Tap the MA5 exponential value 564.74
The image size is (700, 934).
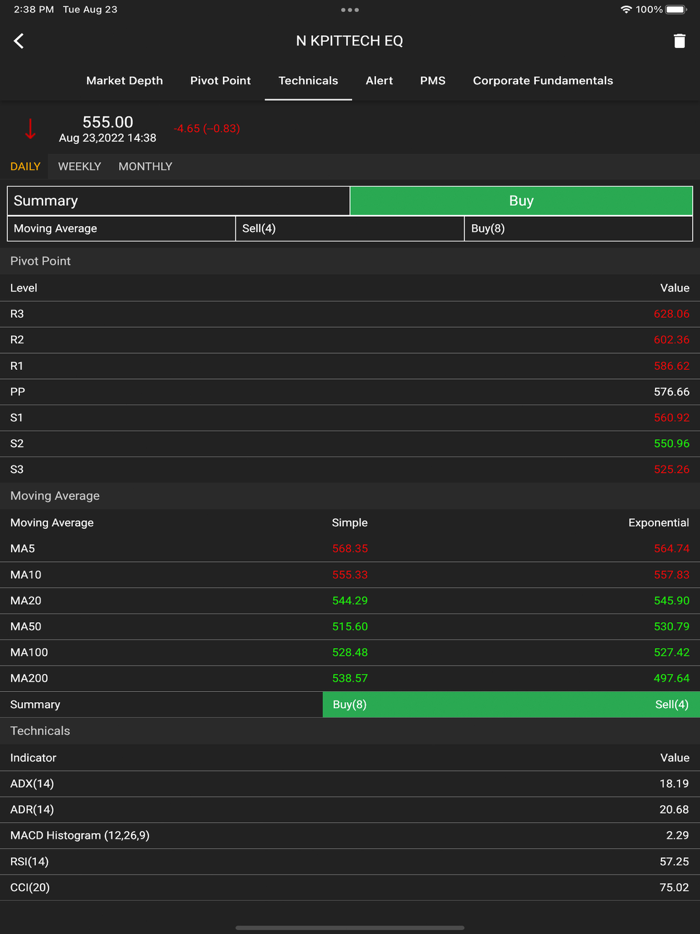(671, 549)
